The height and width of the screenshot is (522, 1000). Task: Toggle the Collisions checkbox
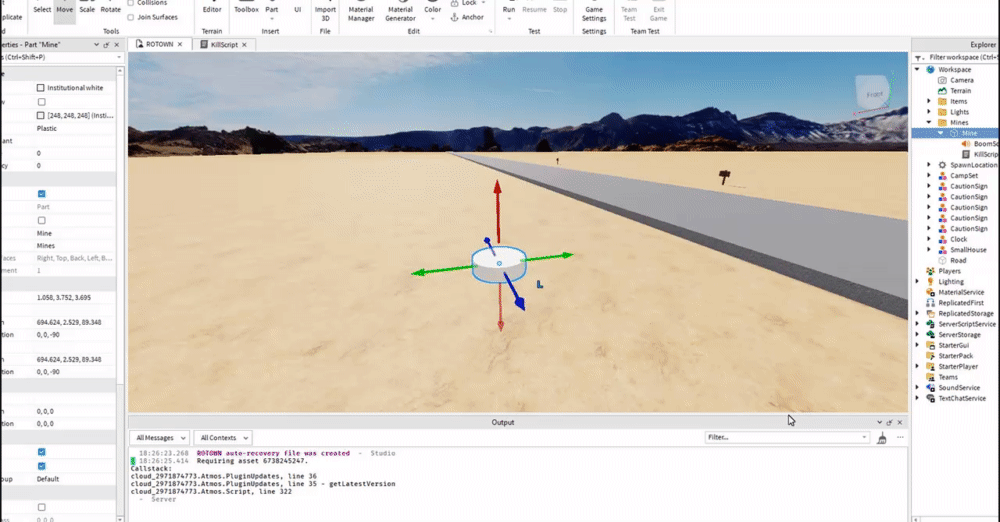pyautogui.click(x=131, y=3)
